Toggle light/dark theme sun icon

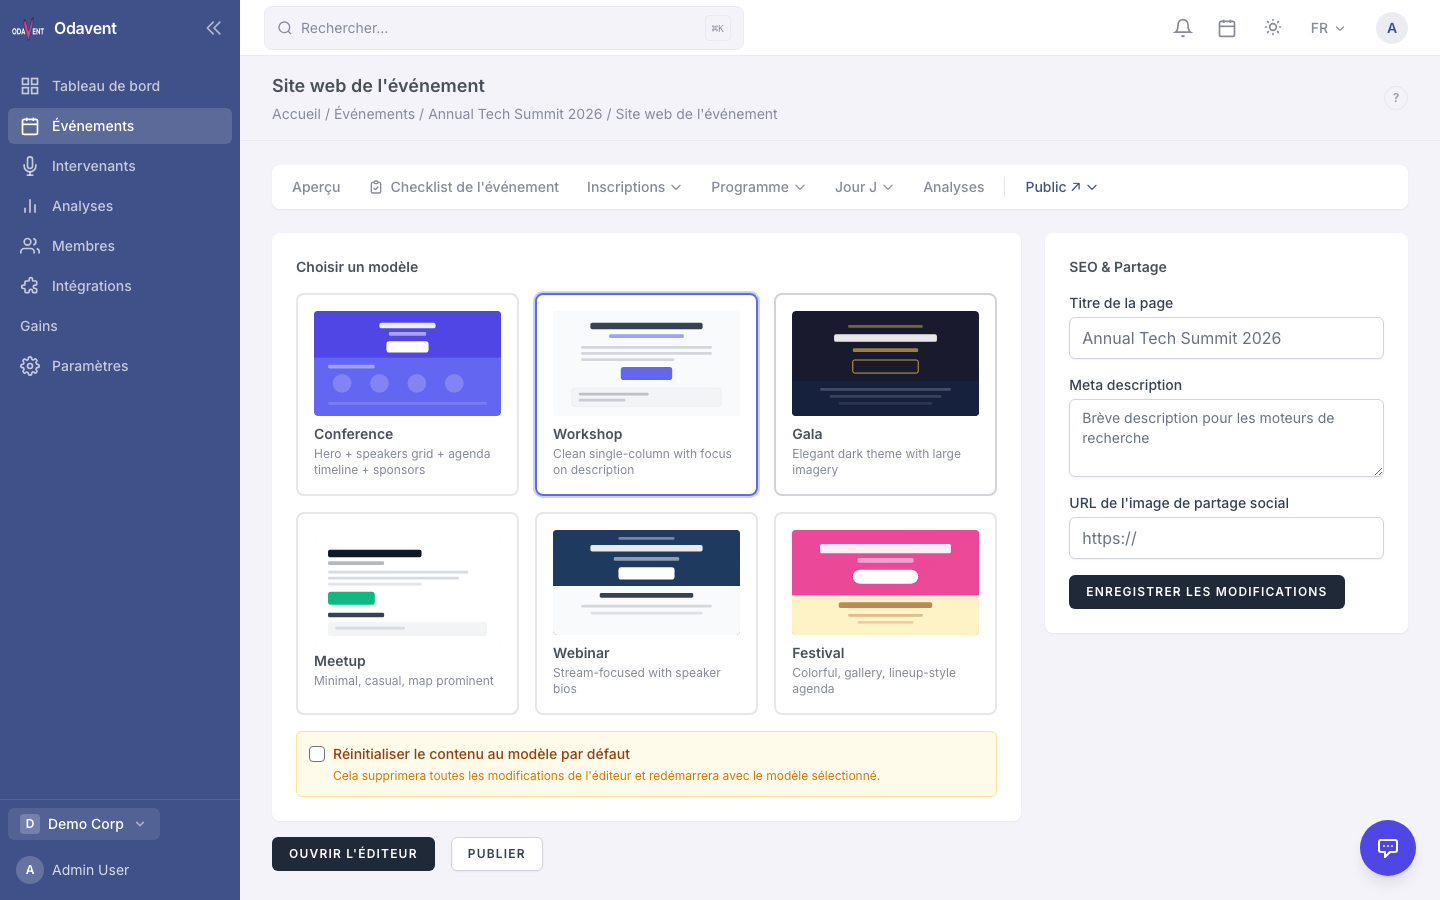click(1273, 28)
